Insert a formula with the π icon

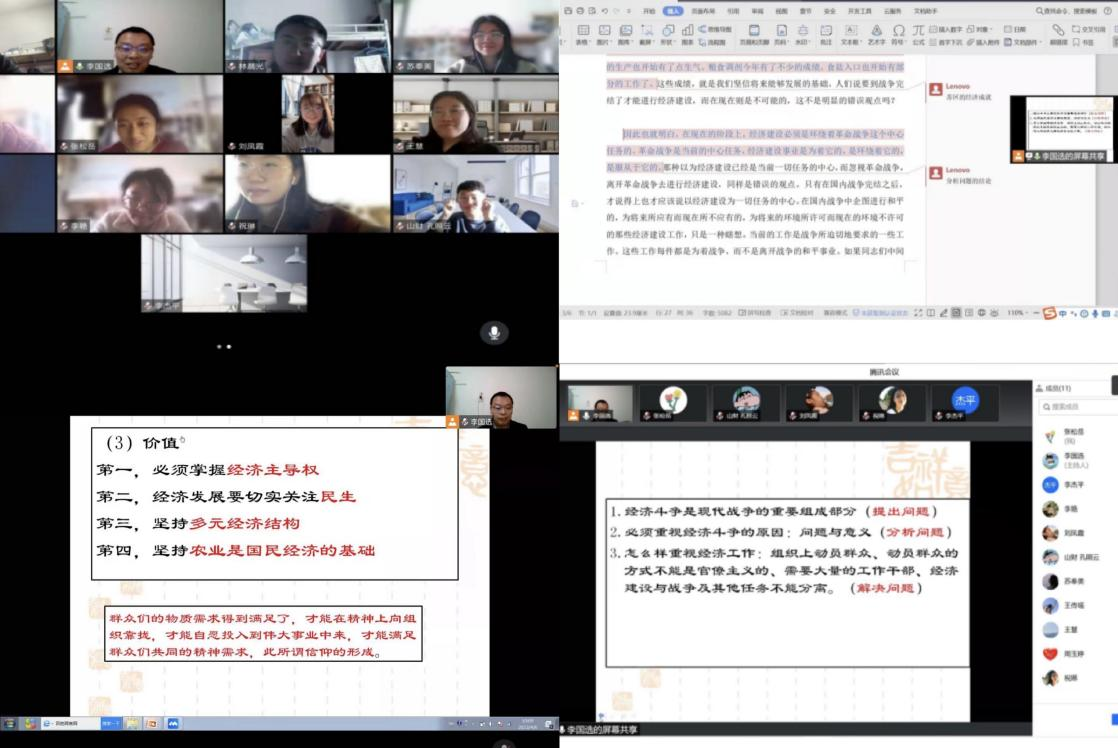[918, 30]
